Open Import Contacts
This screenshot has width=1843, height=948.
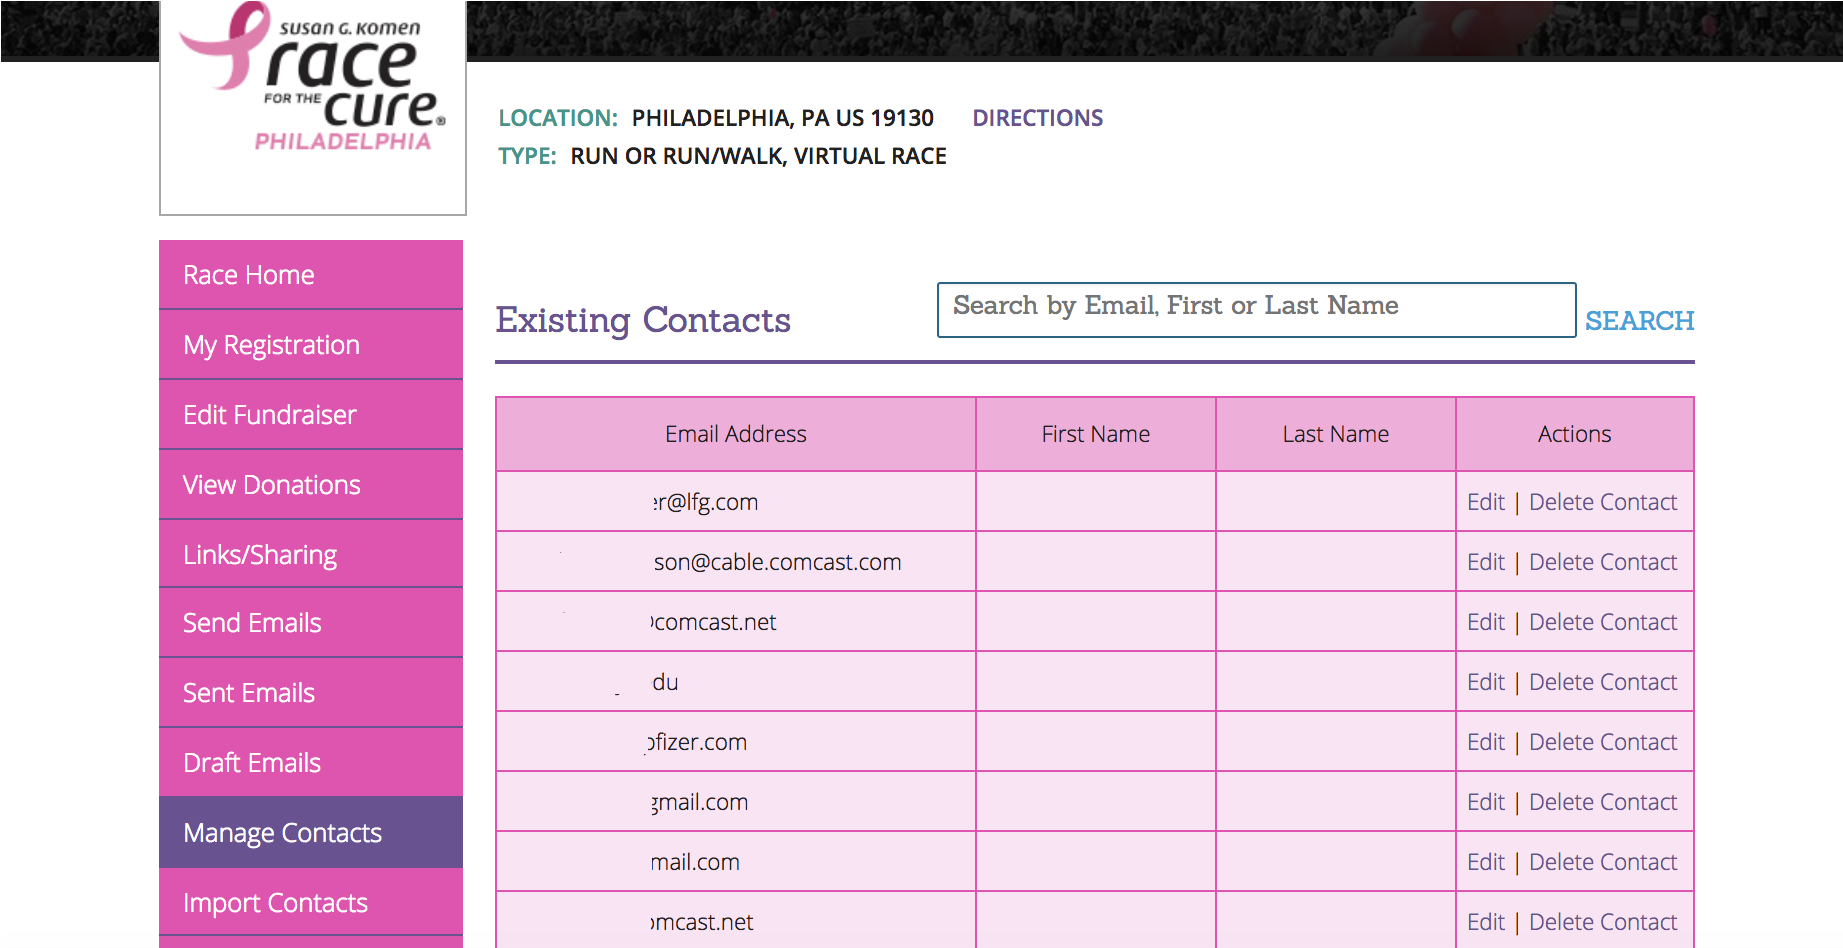click(x=274, y=902)
